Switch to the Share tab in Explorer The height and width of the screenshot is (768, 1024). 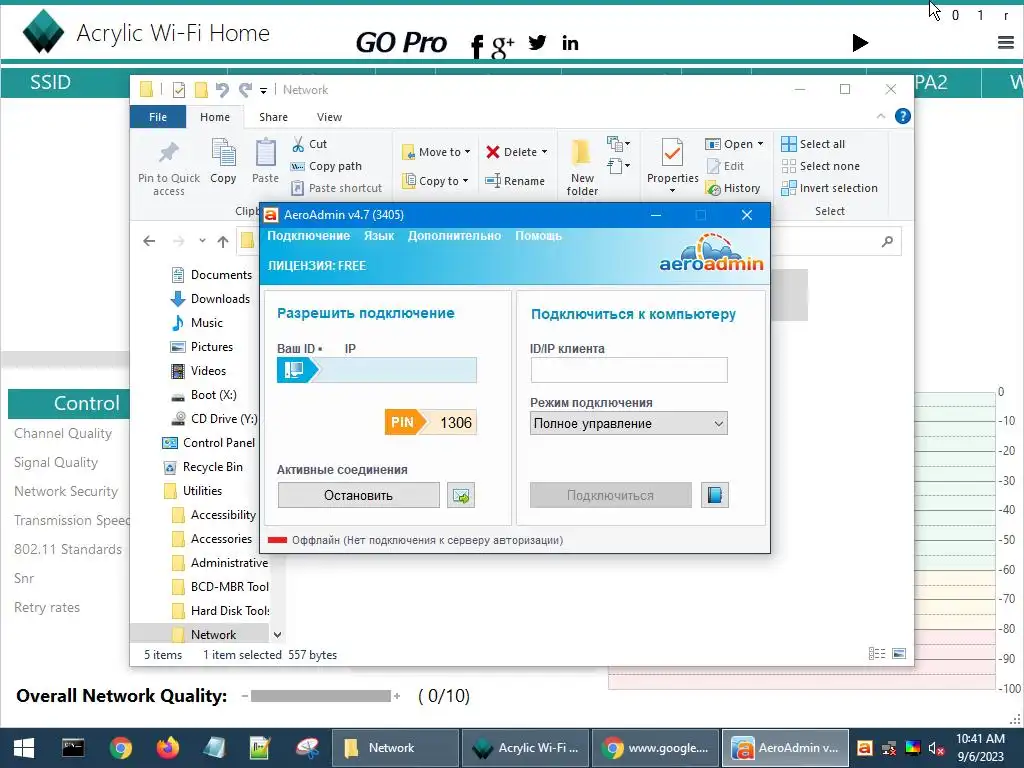click(x=273, y=117)
